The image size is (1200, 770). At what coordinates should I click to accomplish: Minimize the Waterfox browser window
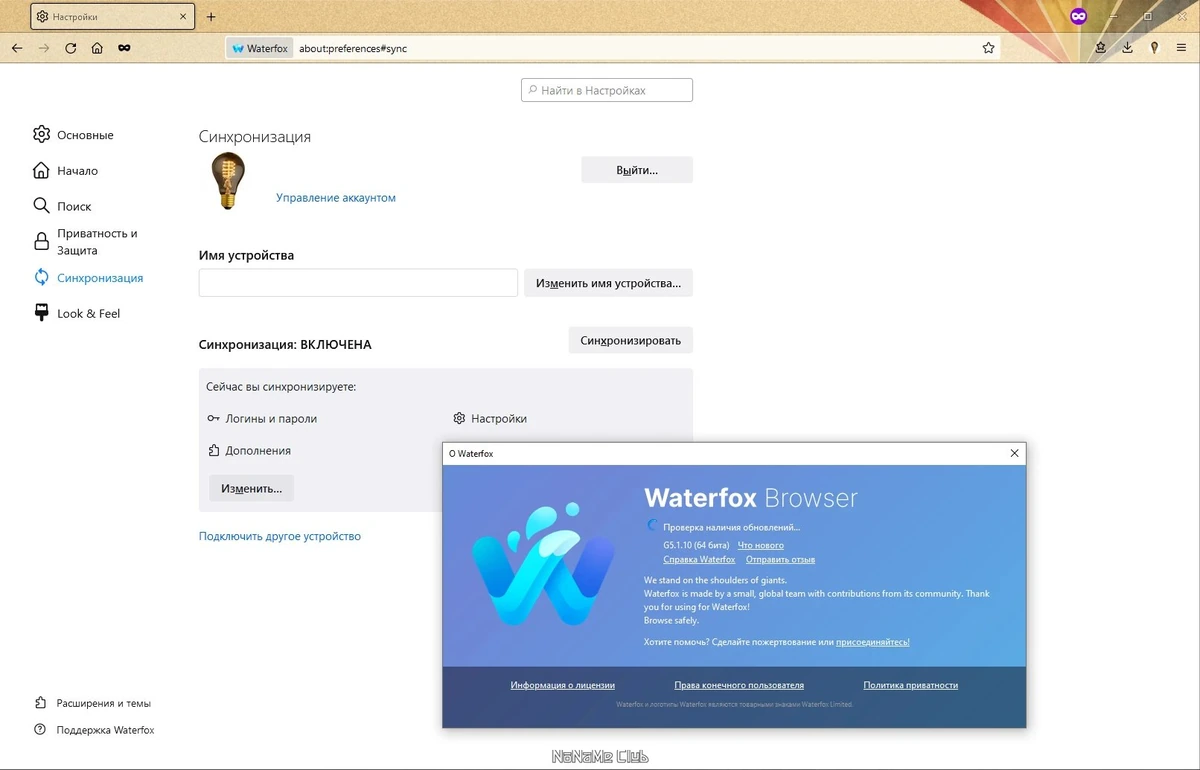click(x=1115, y=17)
